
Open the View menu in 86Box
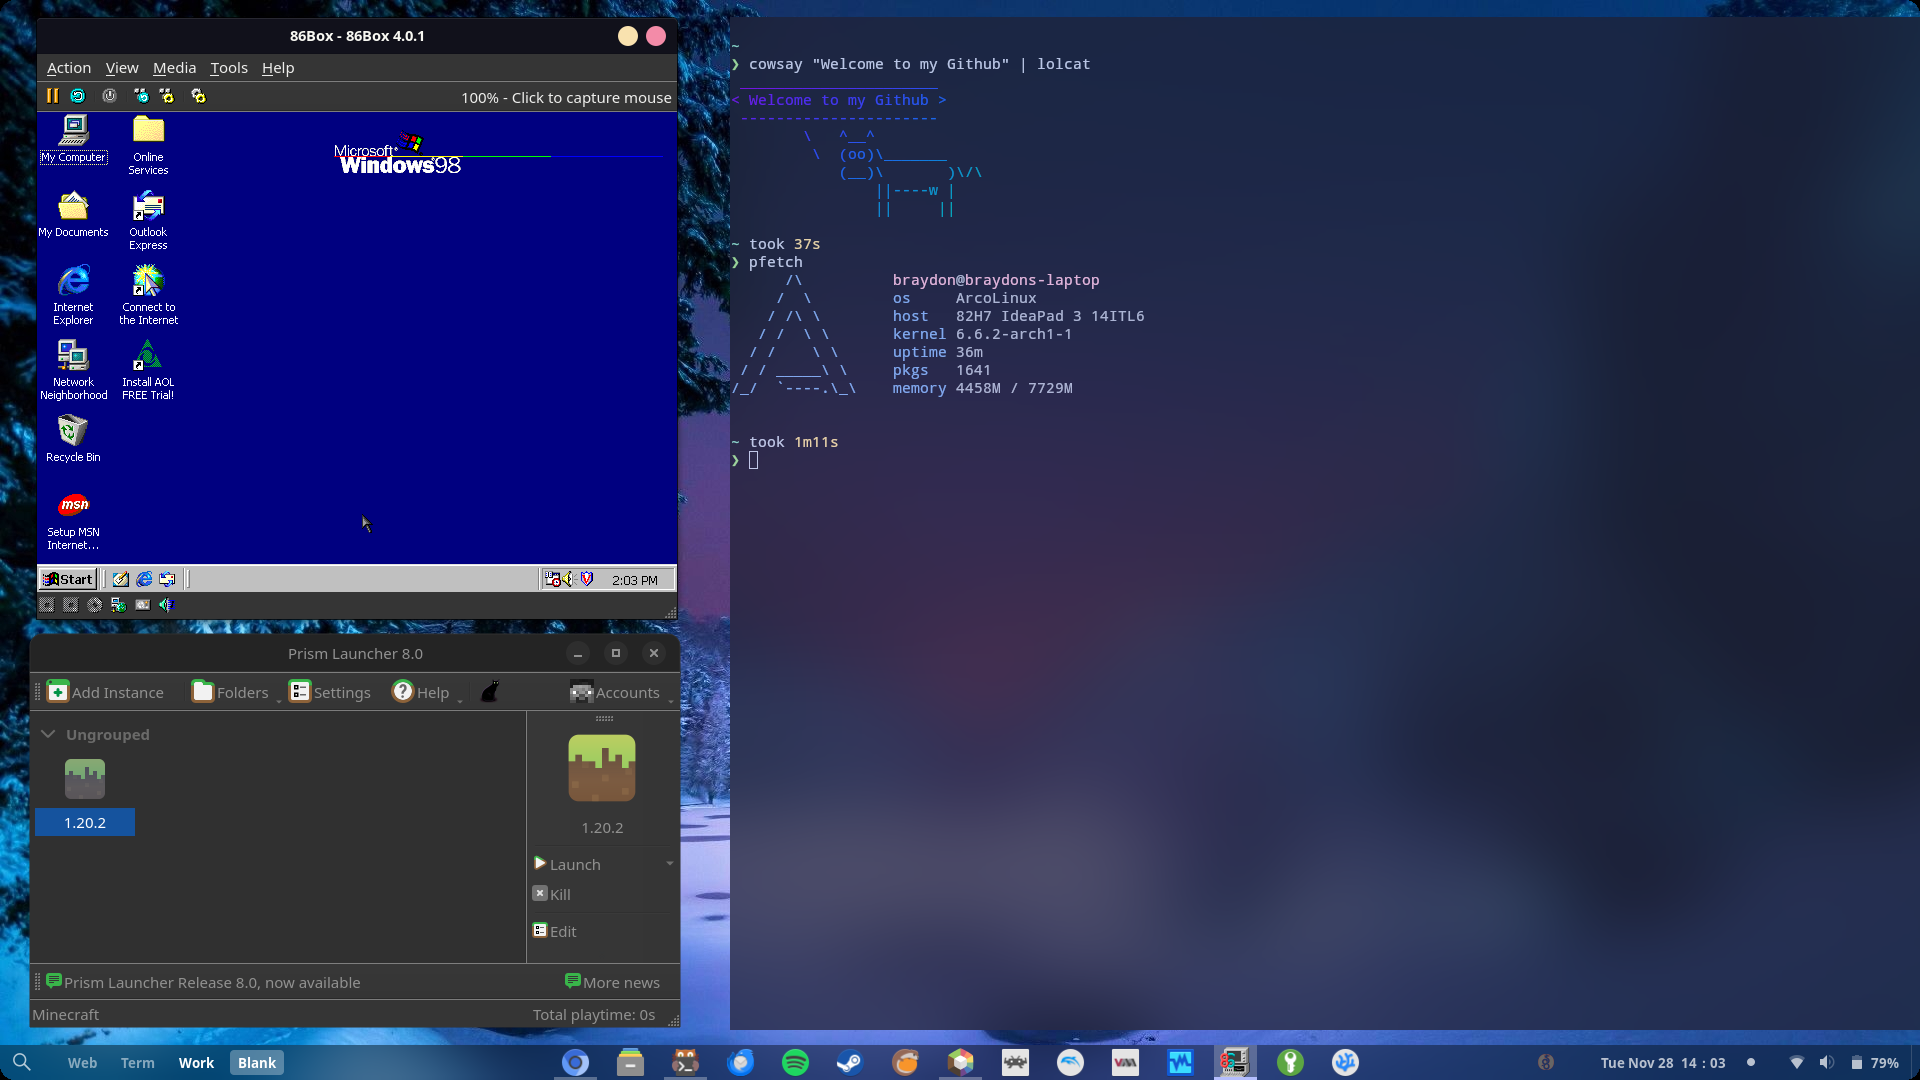pyautogui.click(x=122, y=68)
